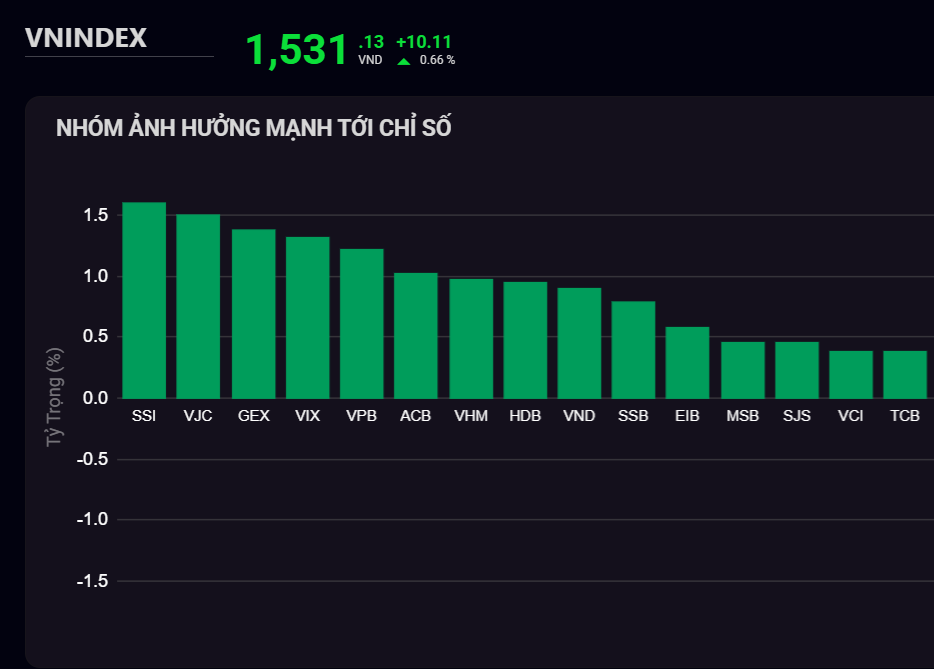Click the VJC ticker label
934x669 pixels.
[198, 416]
